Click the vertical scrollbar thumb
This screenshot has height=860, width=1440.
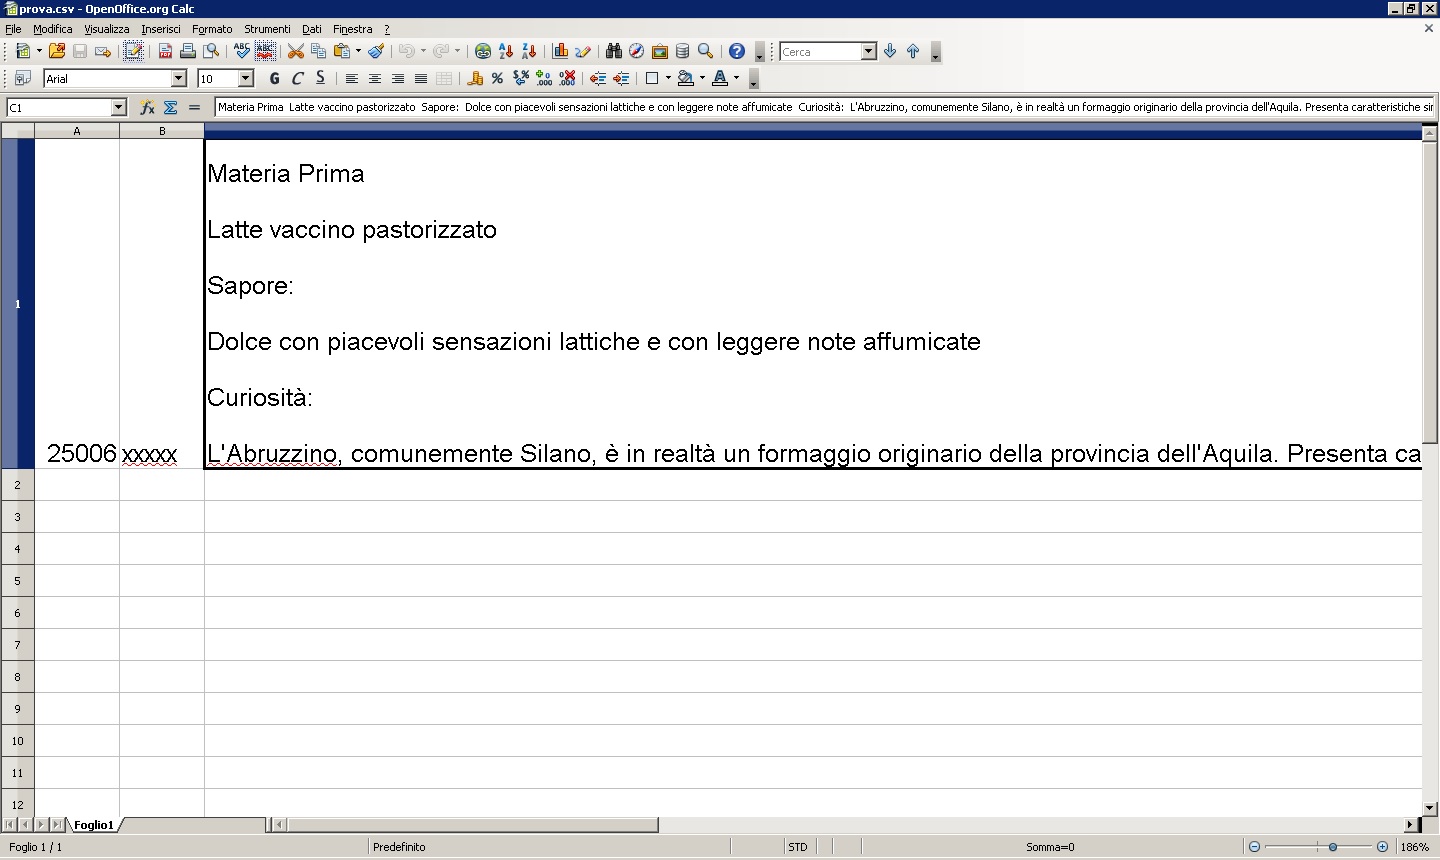click(1430, 292)
